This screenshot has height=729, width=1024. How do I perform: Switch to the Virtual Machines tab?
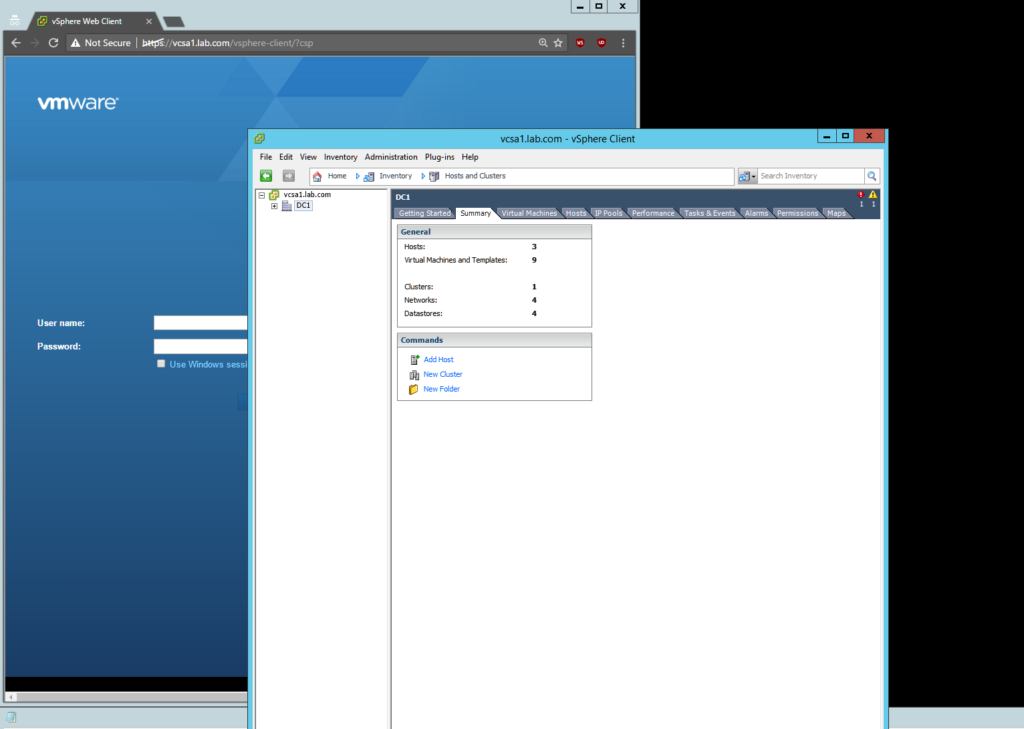[x=529, y=213]
